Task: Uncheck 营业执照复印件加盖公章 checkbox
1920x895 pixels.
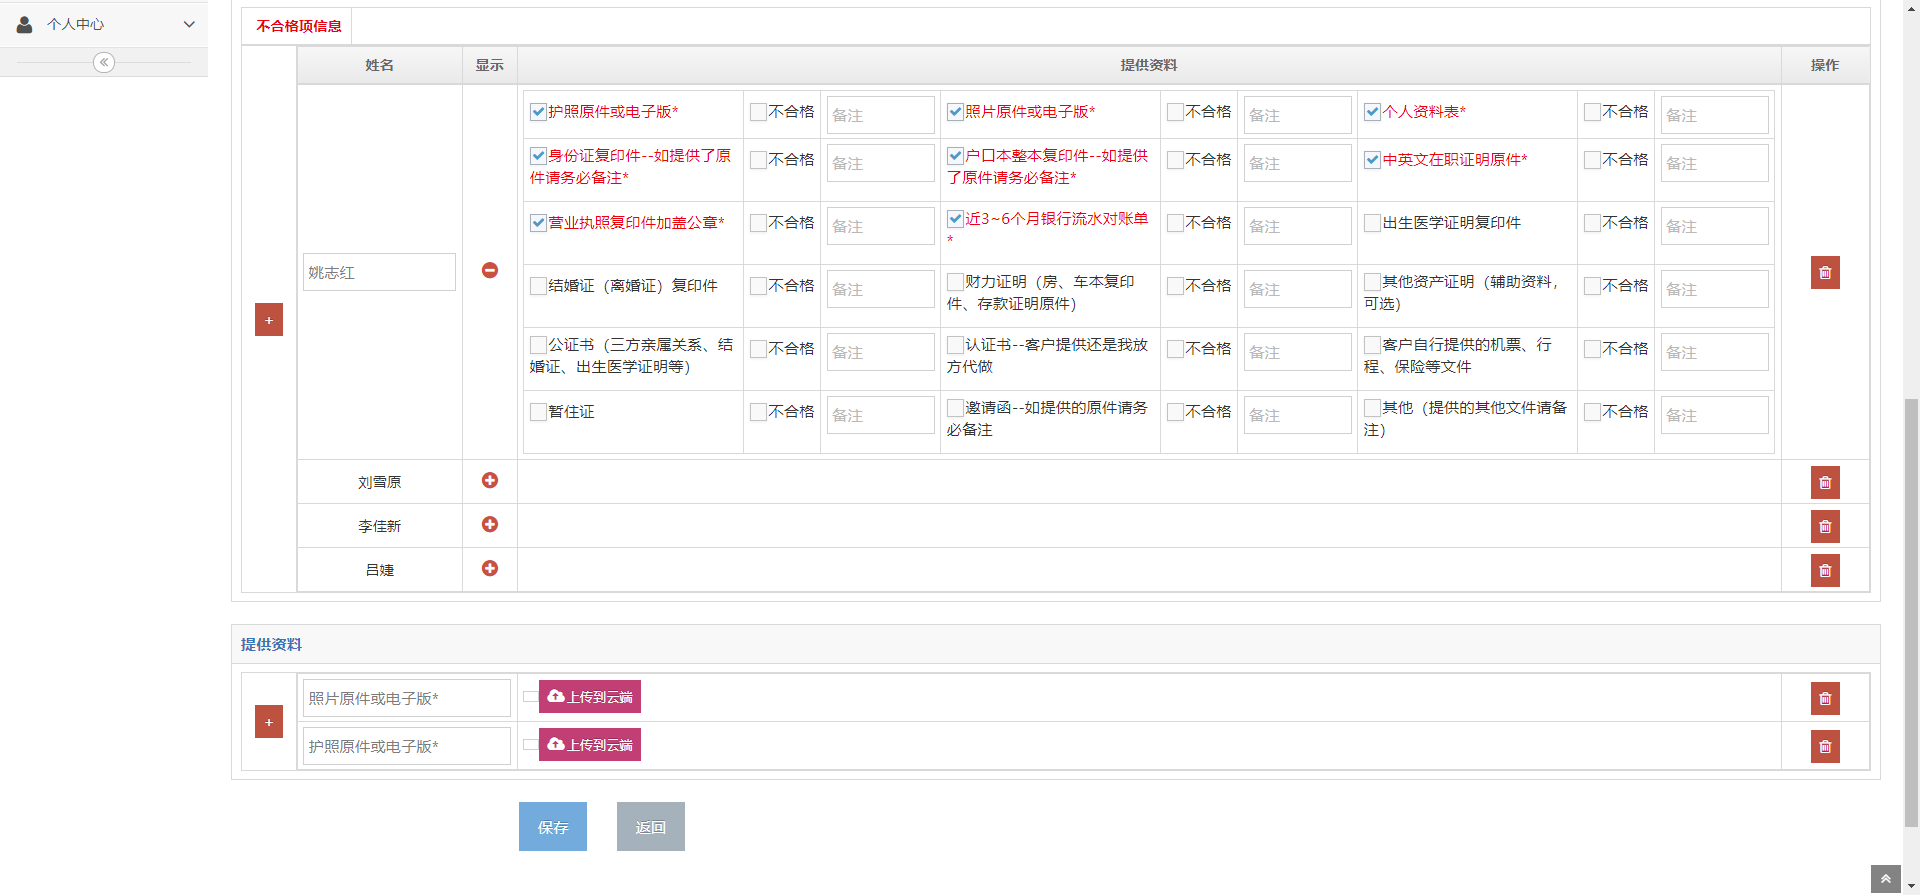Action: point(538,223)
